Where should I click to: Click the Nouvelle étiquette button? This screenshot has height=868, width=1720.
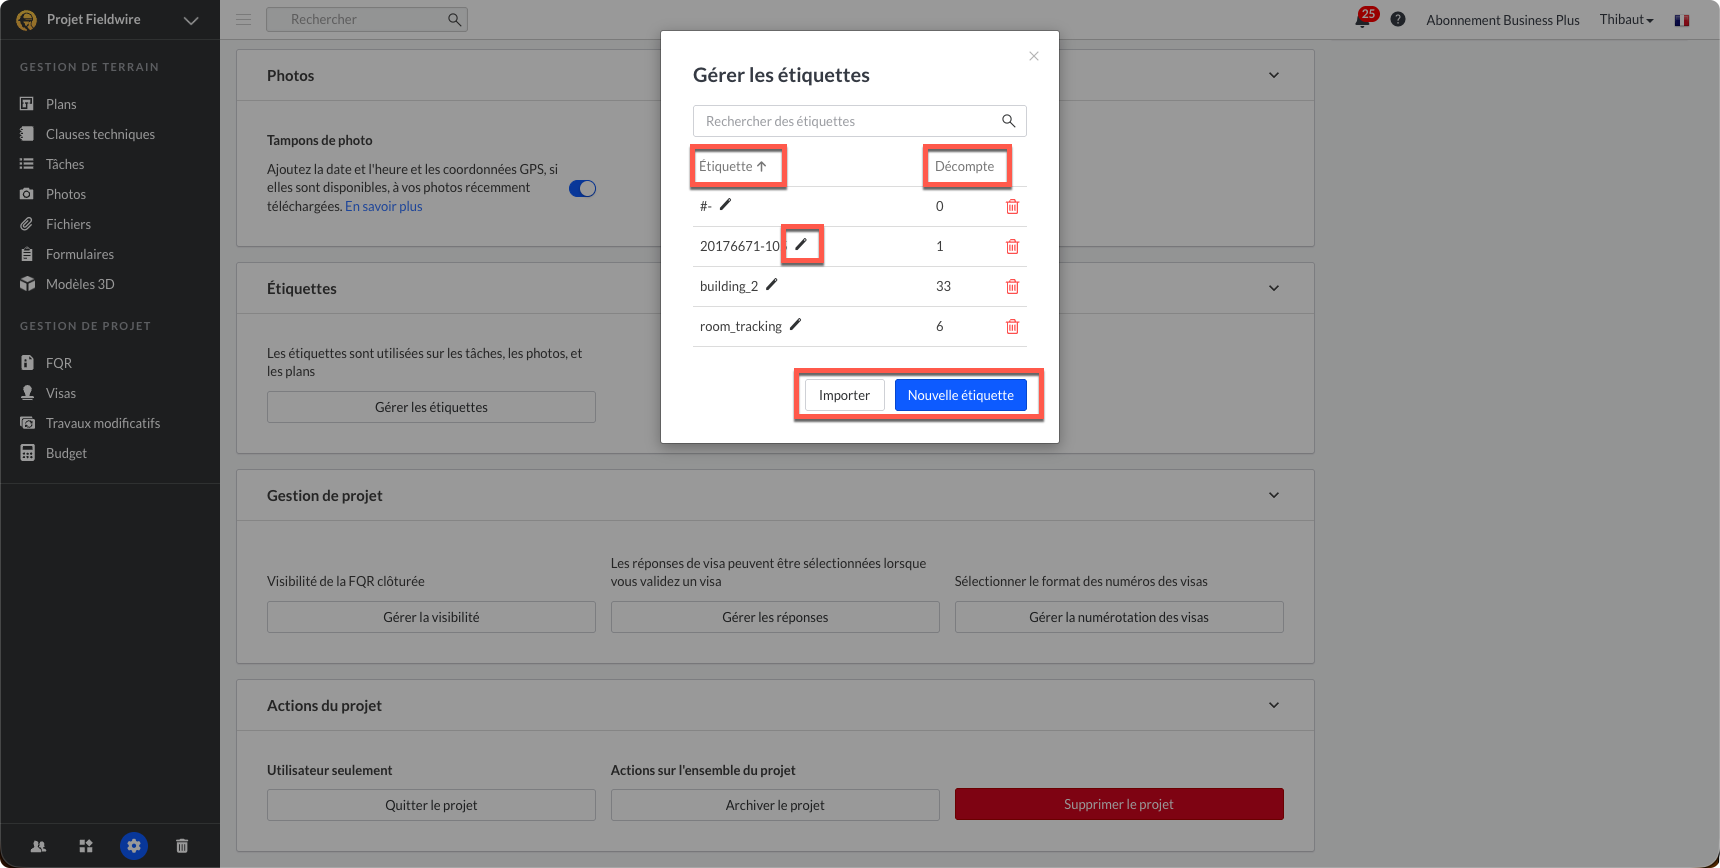[x=961, y=395]
